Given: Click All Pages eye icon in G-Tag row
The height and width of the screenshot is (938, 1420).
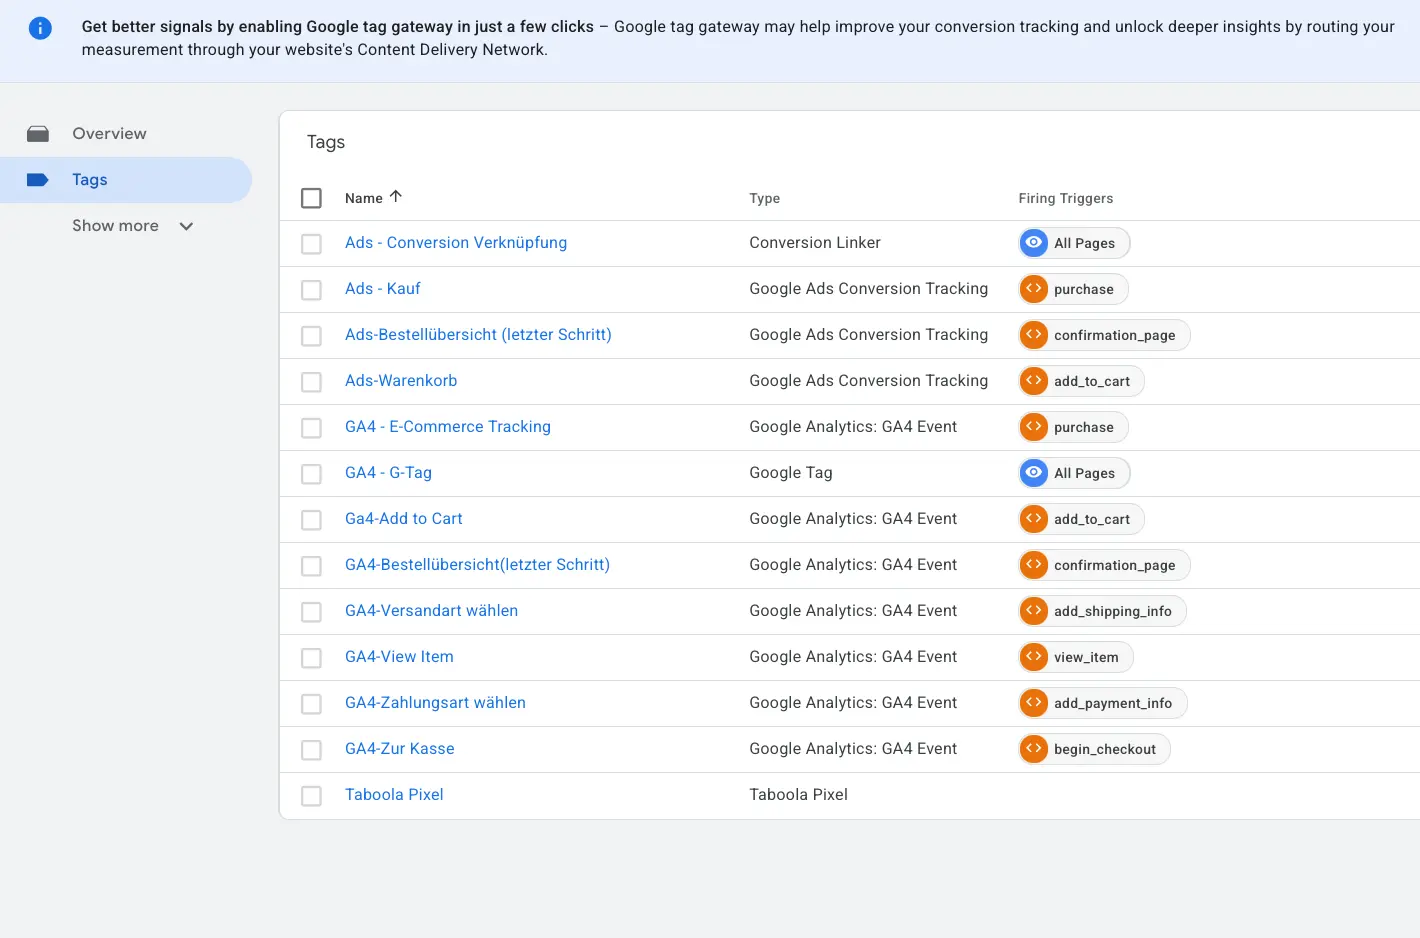Looking at the screenshot, I should click(1034, 473).
